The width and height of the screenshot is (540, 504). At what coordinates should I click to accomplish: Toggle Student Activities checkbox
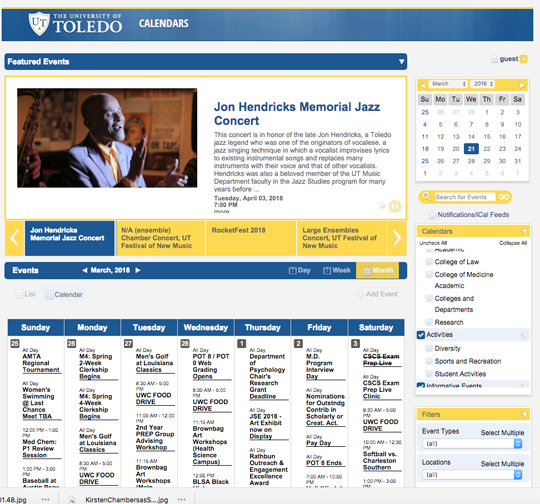(429, 374)
